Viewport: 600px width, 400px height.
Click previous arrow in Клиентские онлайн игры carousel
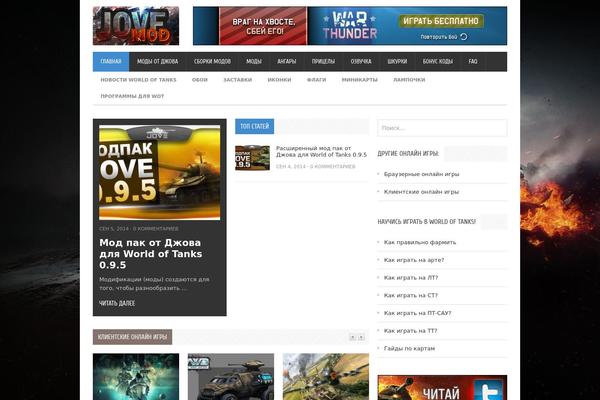pos(352,337)
